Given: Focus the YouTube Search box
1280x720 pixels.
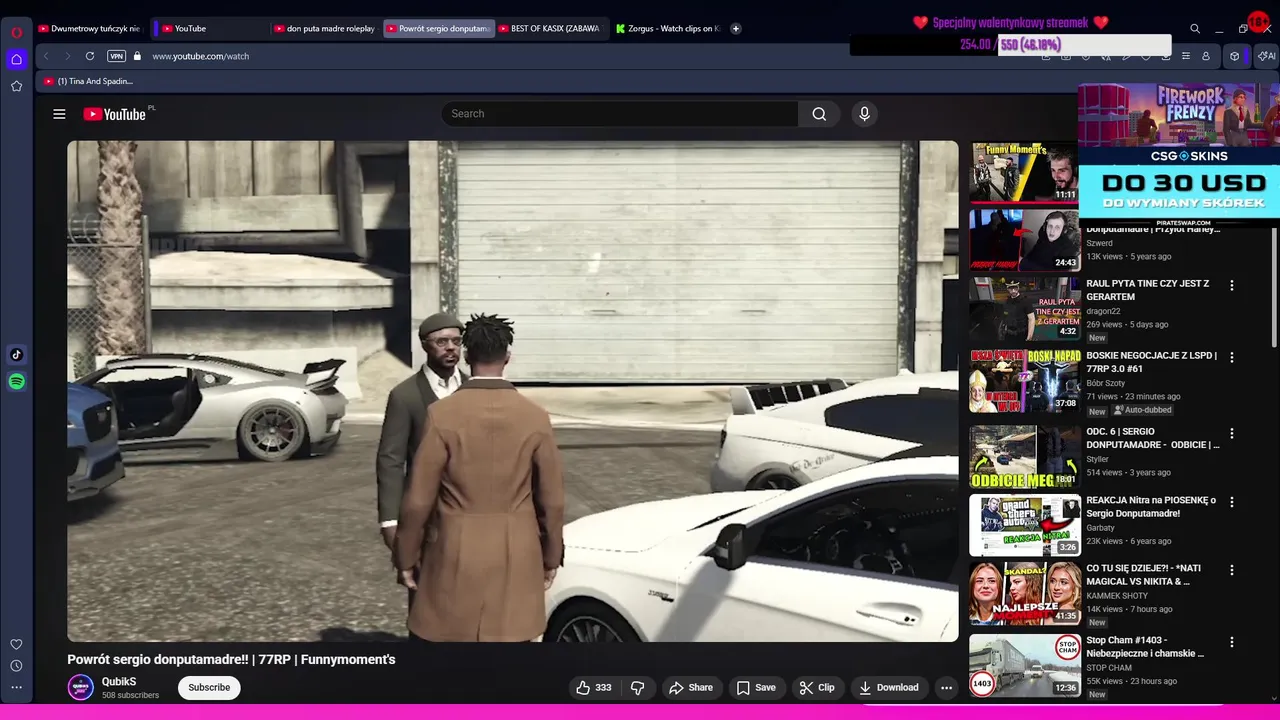Looking at the screenshot, I should 619,114.
